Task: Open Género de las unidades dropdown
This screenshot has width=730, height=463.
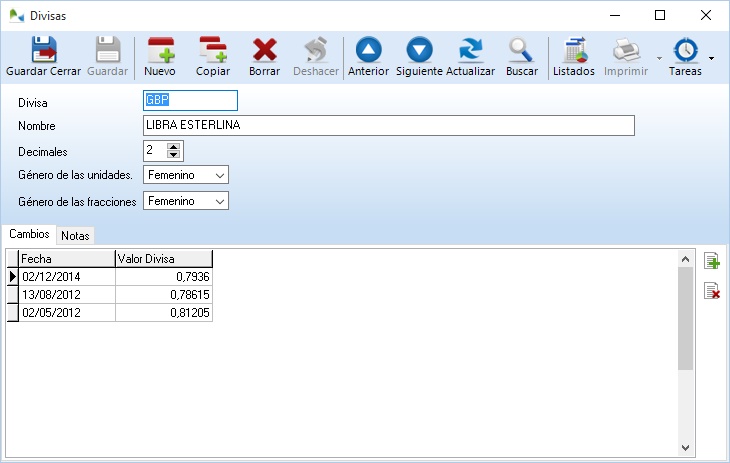Action: click(220, 175)
